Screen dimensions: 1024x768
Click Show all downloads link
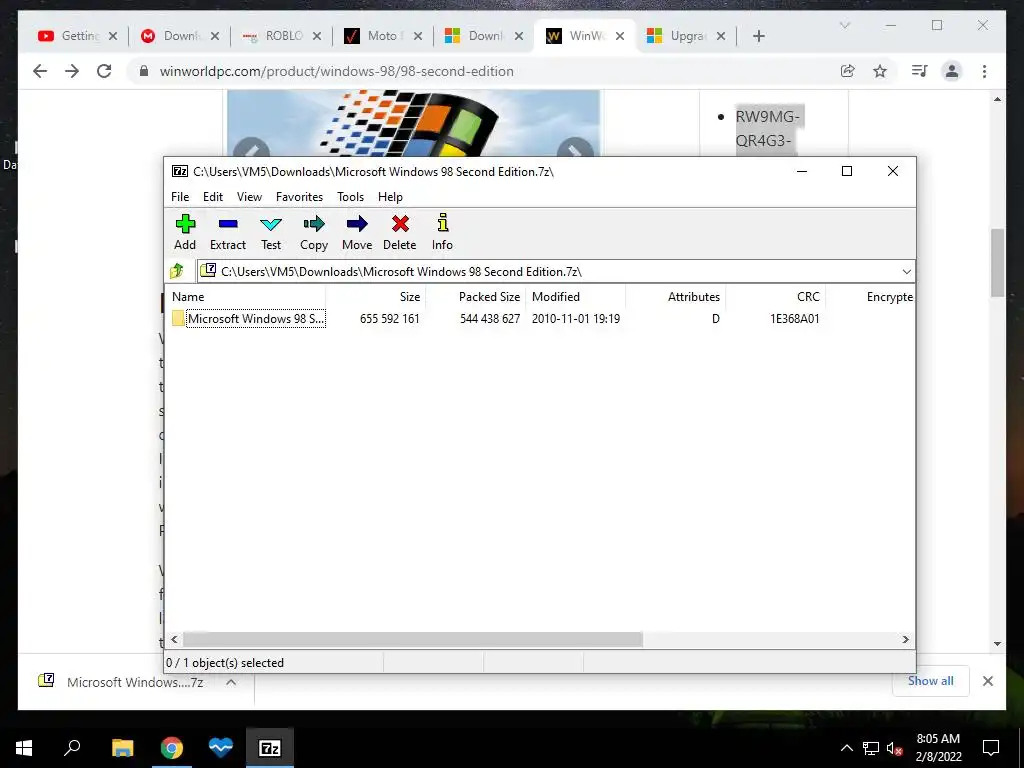tap(931, 680)
